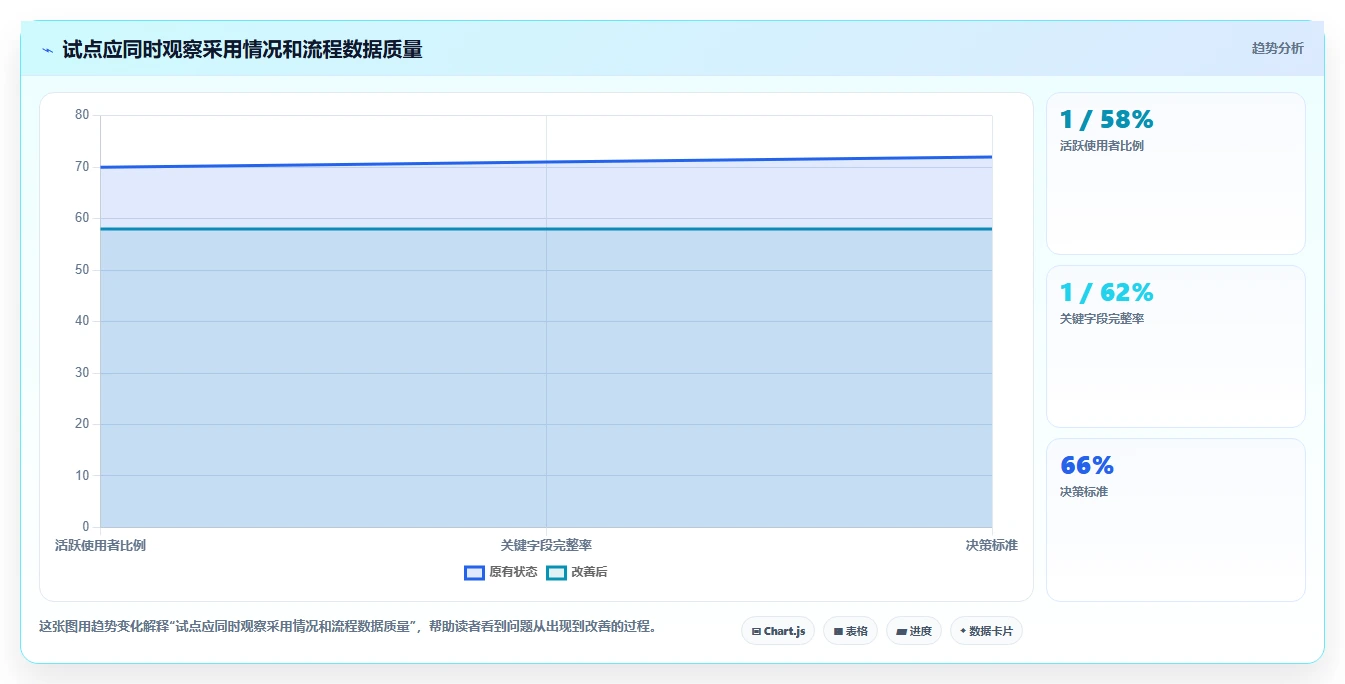Click the dark blue 原有状态 line in chart
This screenshot has width=1345, height=684.
546,162
